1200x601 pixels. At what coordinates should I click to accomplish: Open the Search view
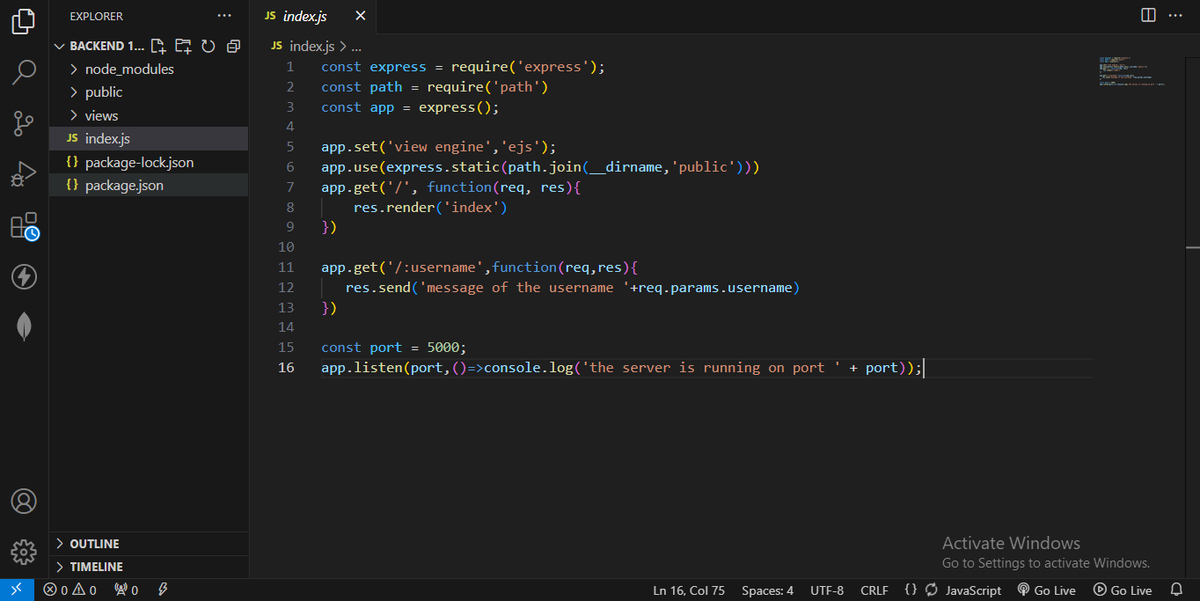click(x=24, y=72)
